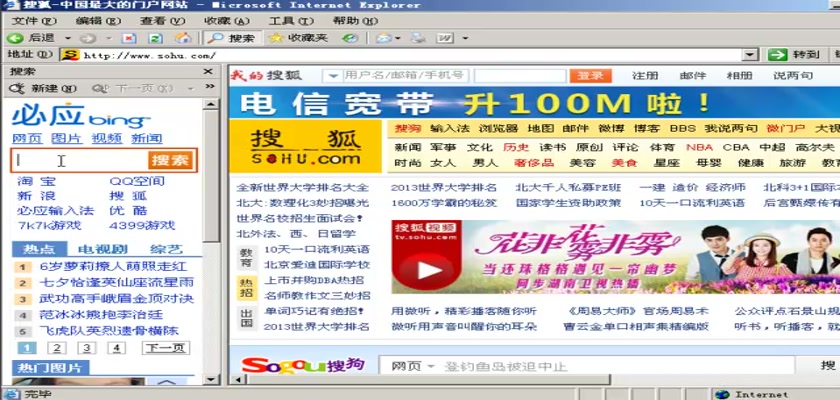Viewport: 840px width, 400px height.
Task: Play the 花非花雾非雾 video banner
Action: pyautogui.click(x=616, y=257)
